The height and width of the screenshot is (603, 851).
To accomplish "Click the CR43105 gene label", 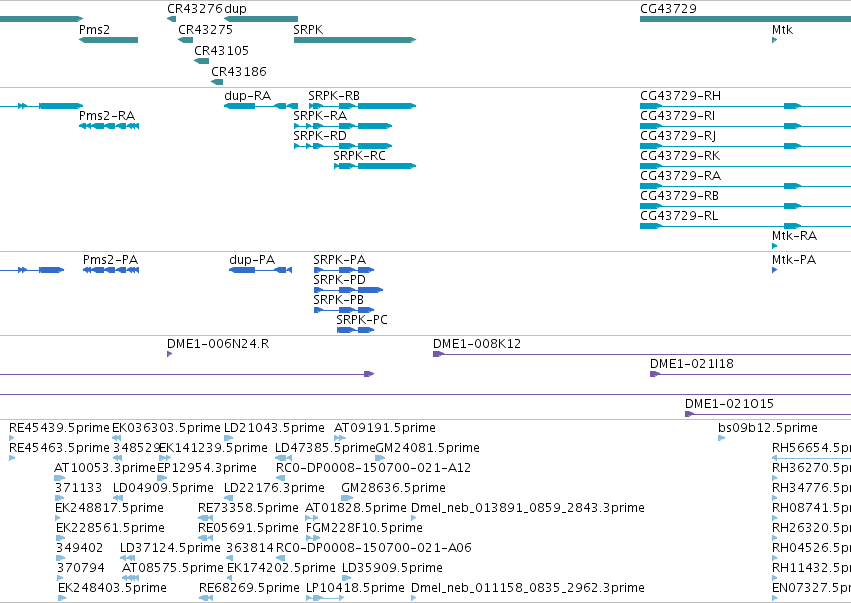I will [221, 51].
